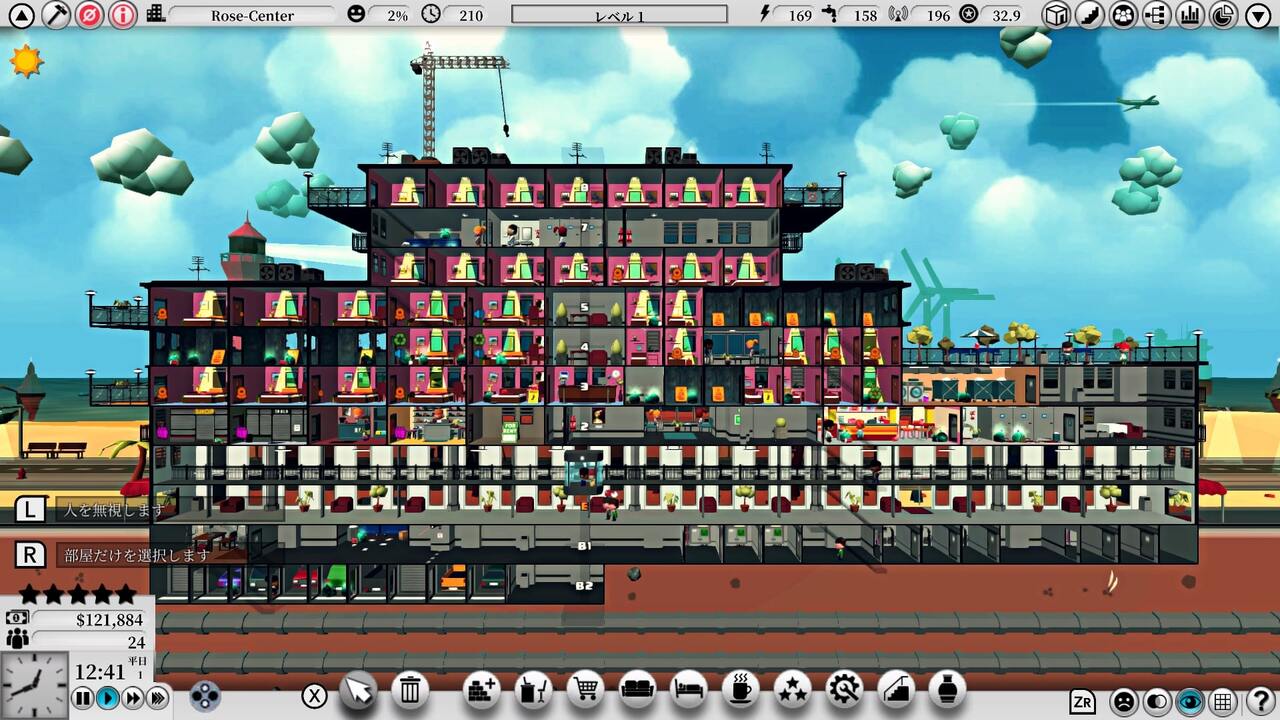The width and height of the screenshot is (1280, 720).
Task: Toggle the overlapping circles contrast overlay
Action: [1157, 702]
